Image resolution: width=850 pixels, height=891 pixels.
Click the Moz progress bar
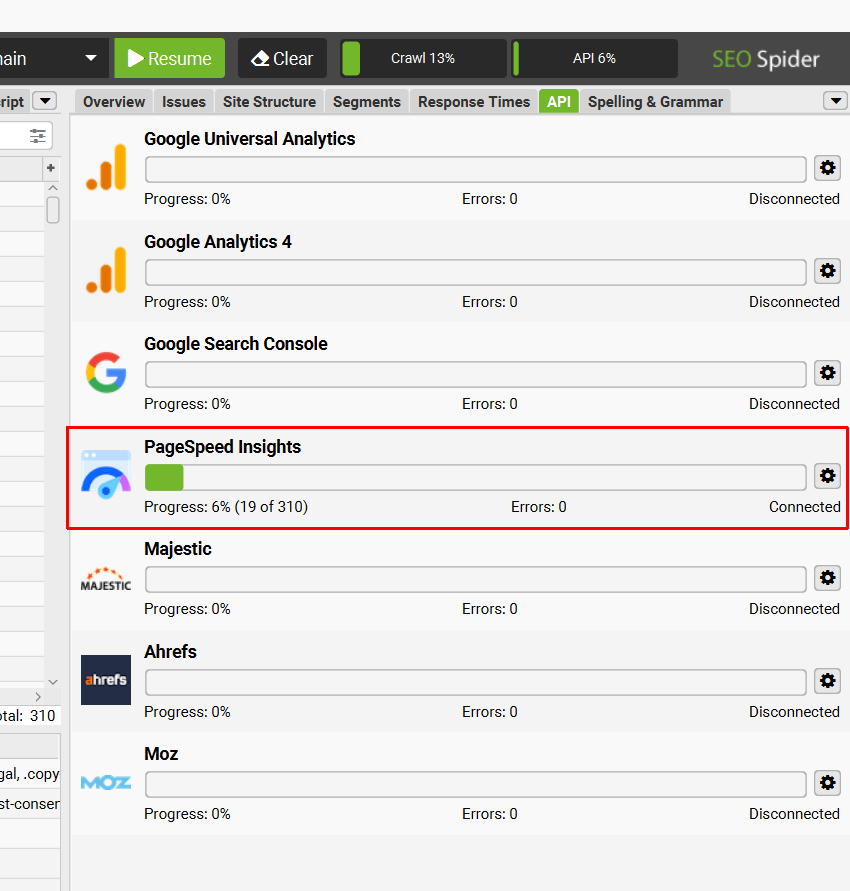[x=476, y=784]
